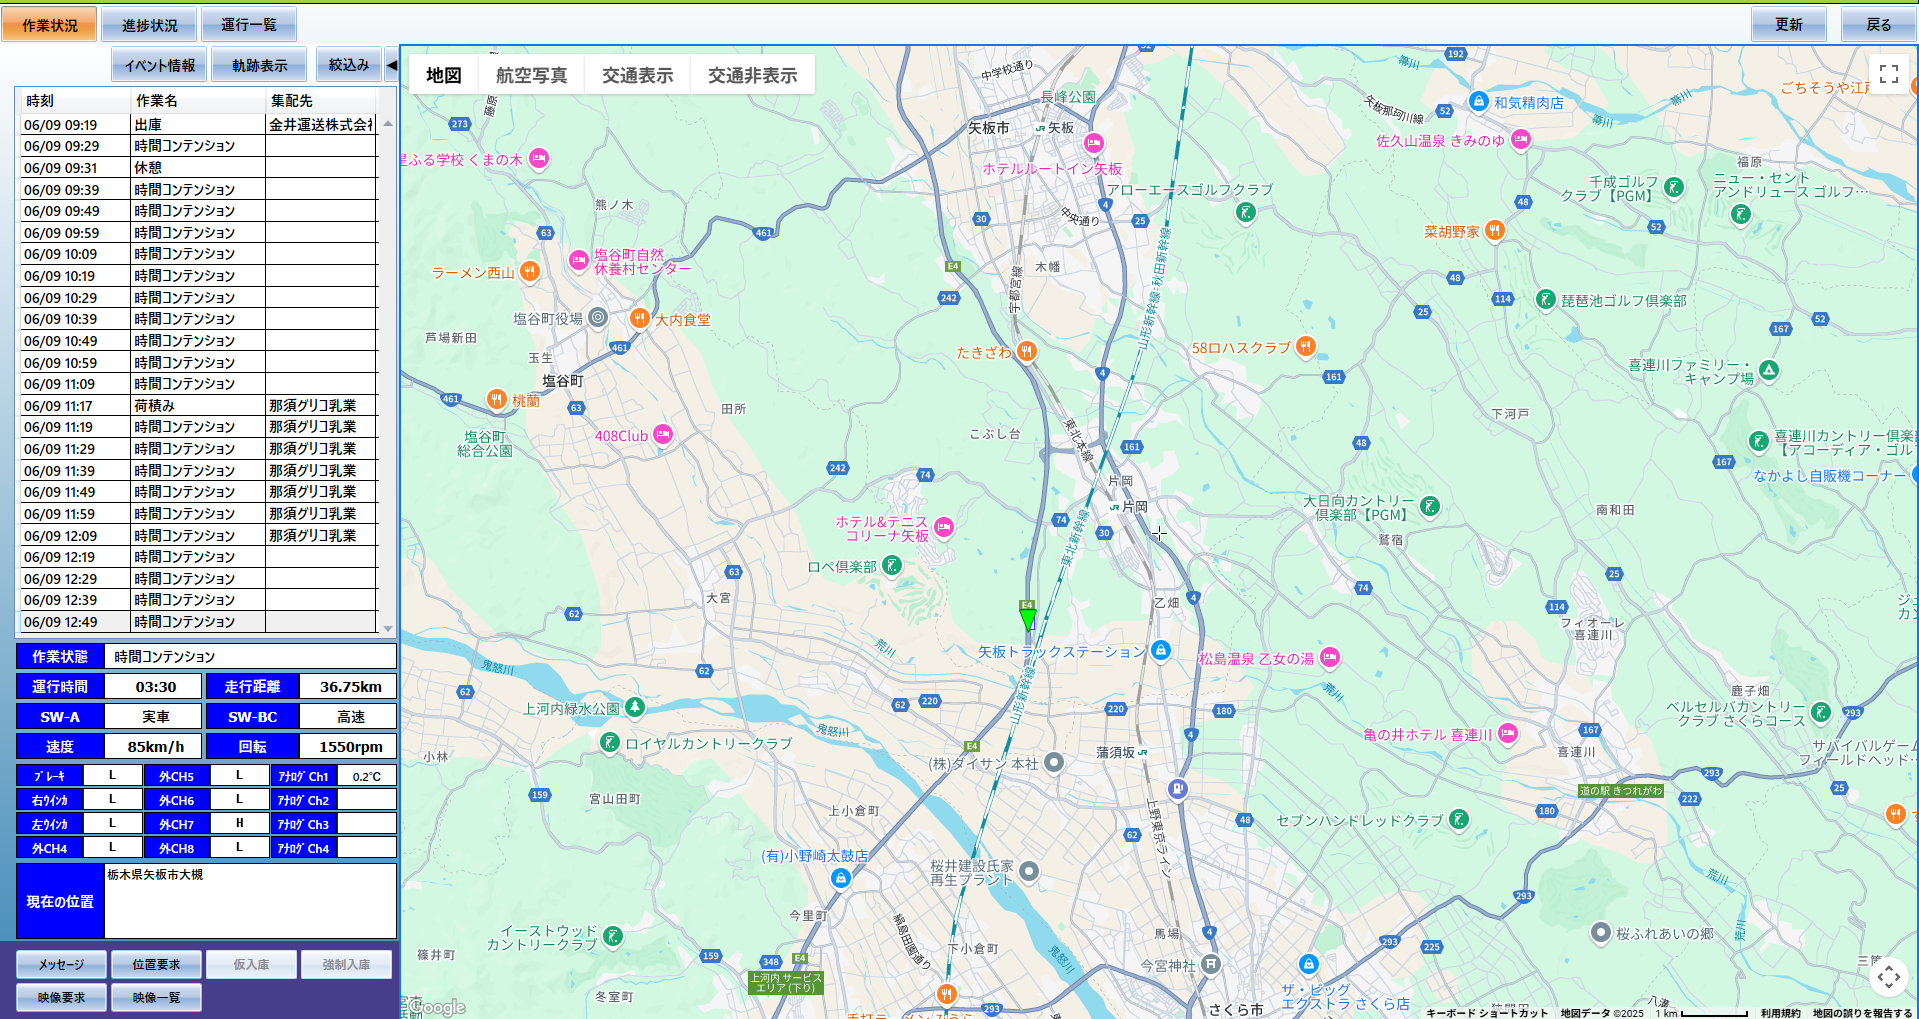Click 道の駅 きつれがわ label
The height and width of the screenshot is (1019, 1919).
(x=1620, y=791)
